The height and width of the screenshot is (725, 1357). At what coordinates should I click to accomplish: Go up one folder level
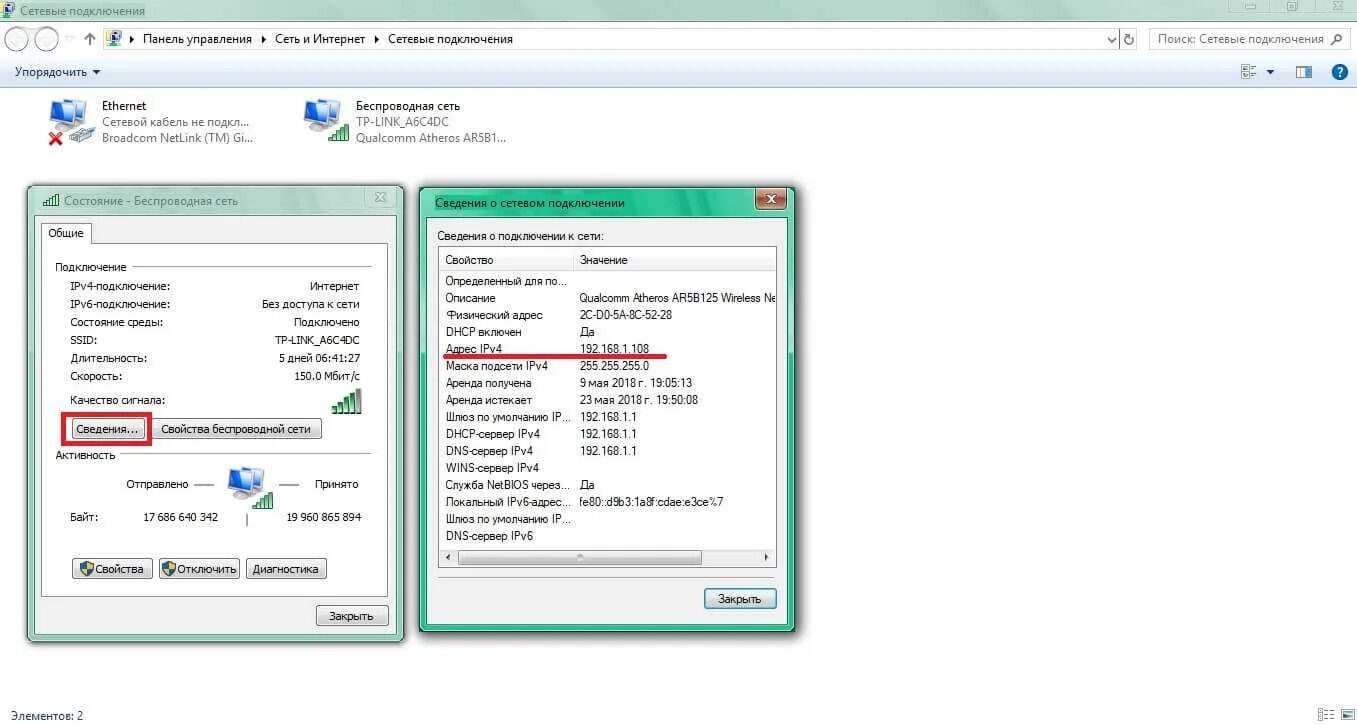coord(90,39)
